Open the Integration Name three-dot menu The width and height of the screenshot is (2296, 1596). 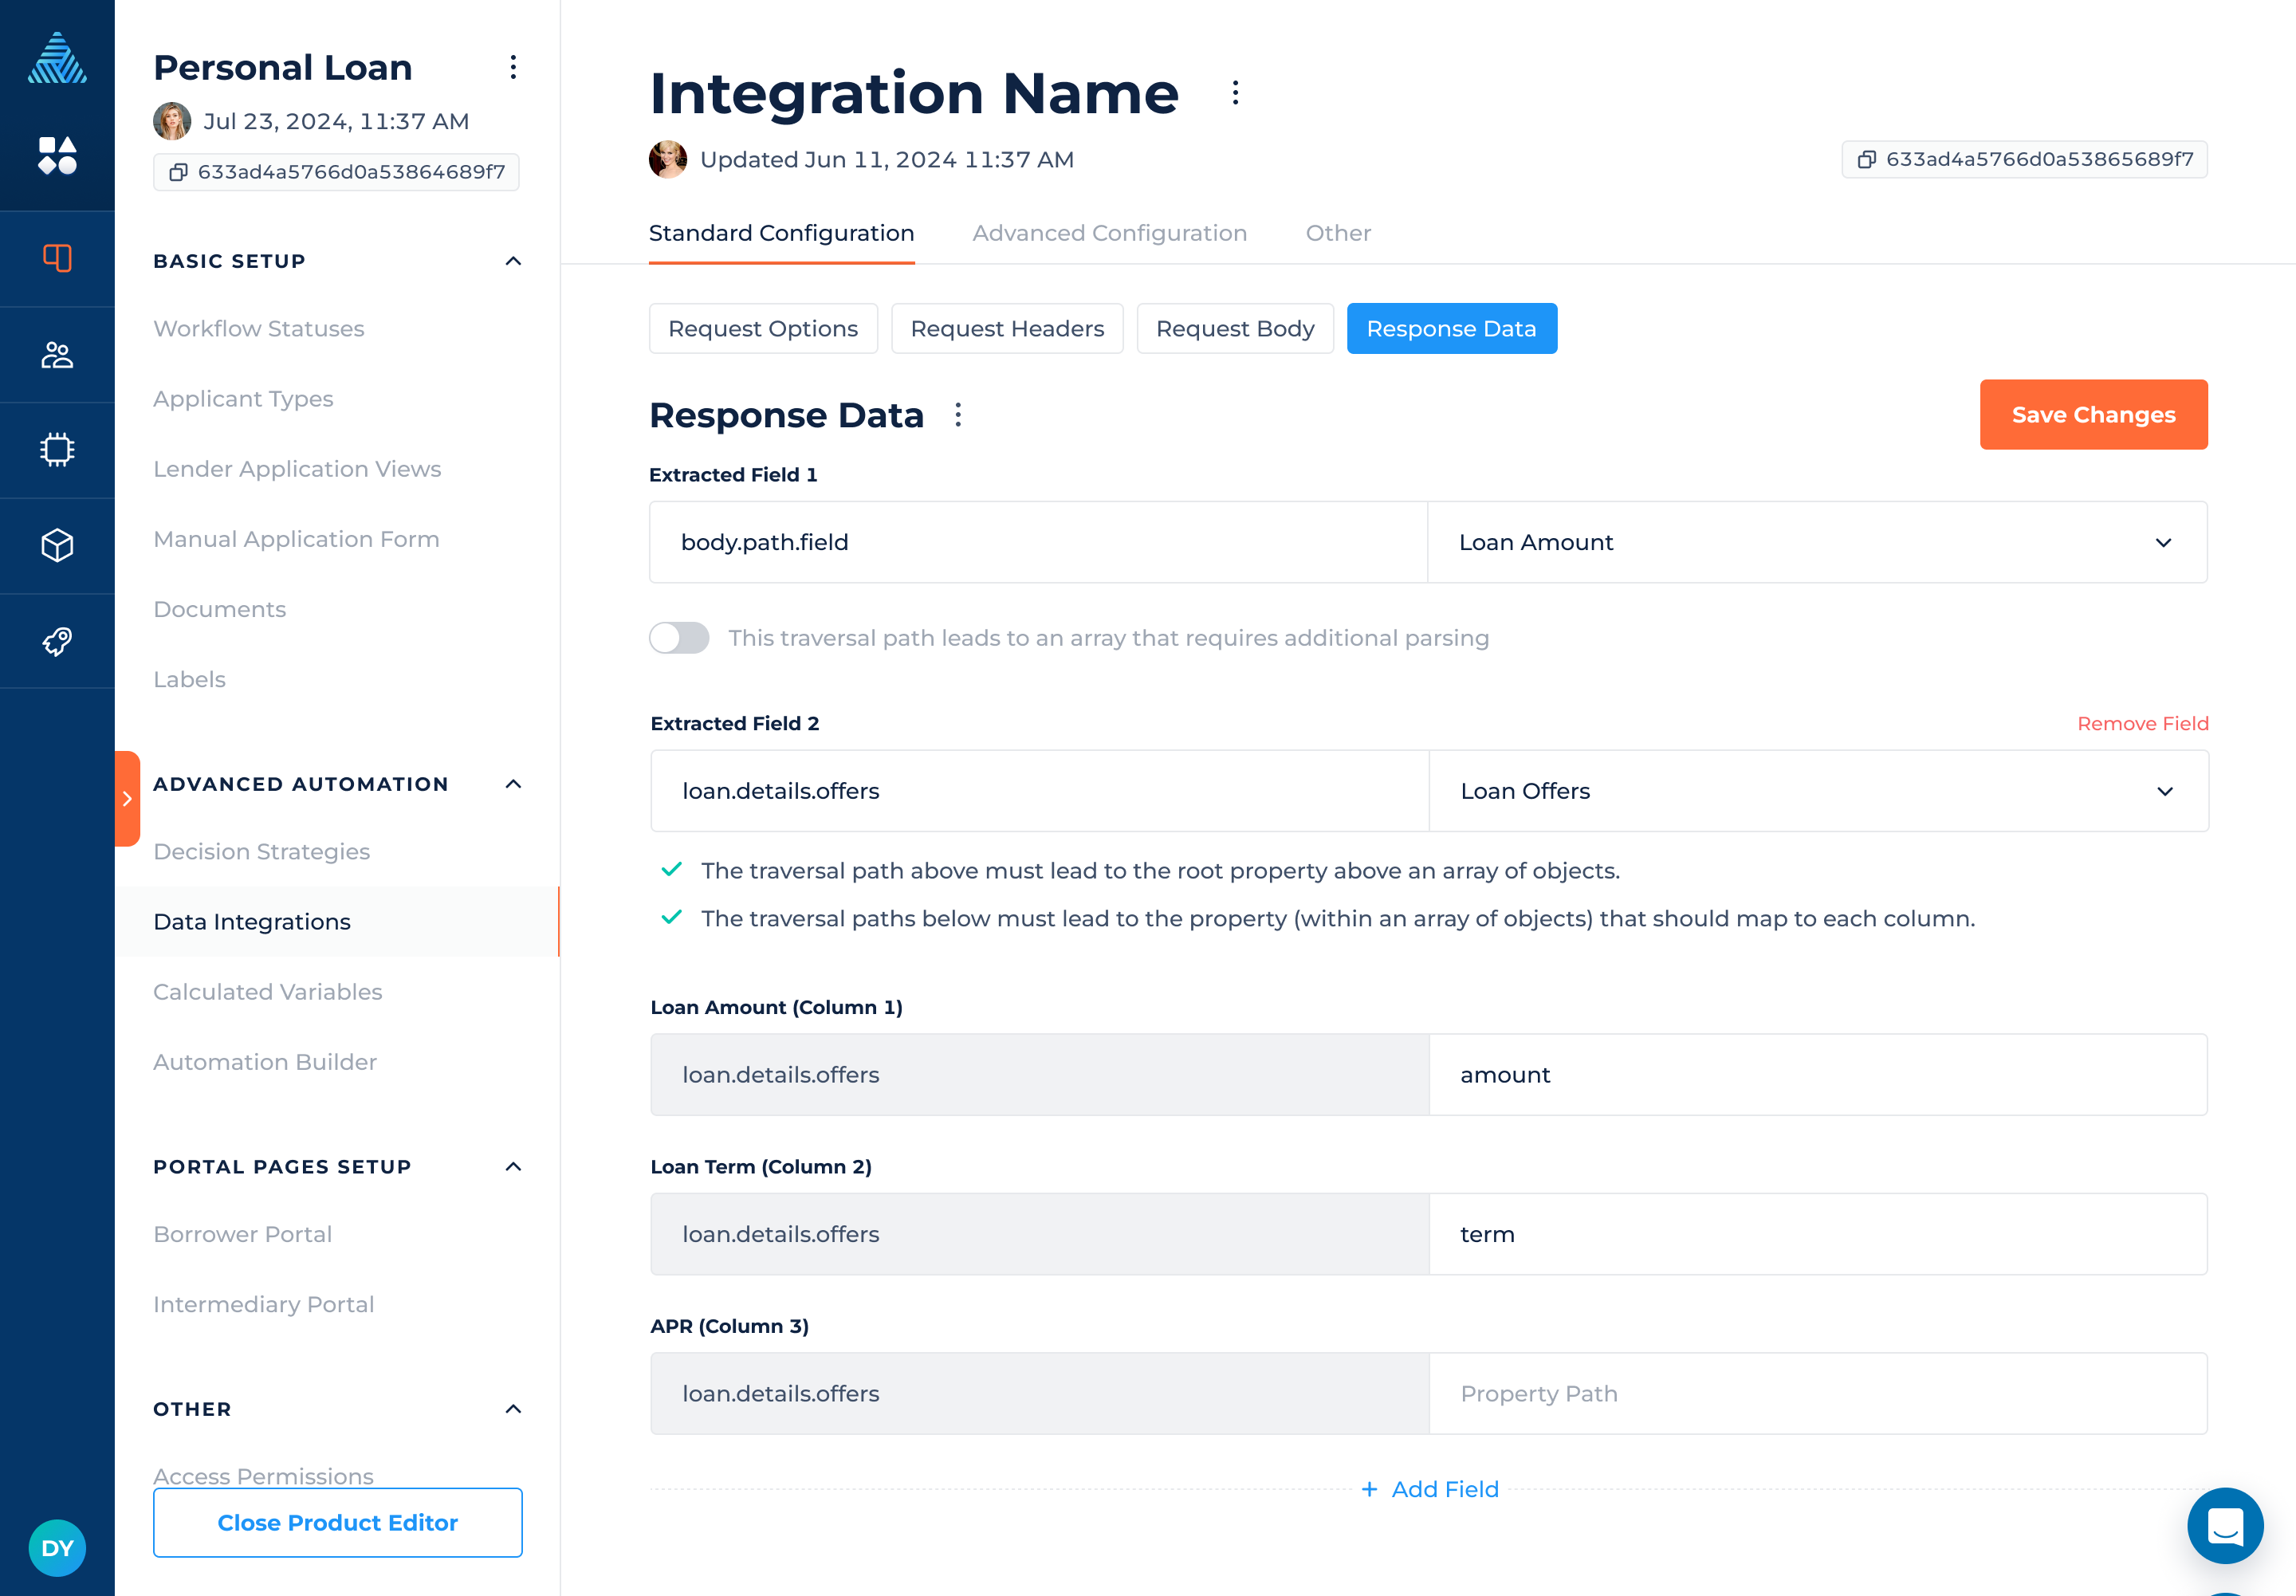pyautogui.click(x=1235, y=93)
